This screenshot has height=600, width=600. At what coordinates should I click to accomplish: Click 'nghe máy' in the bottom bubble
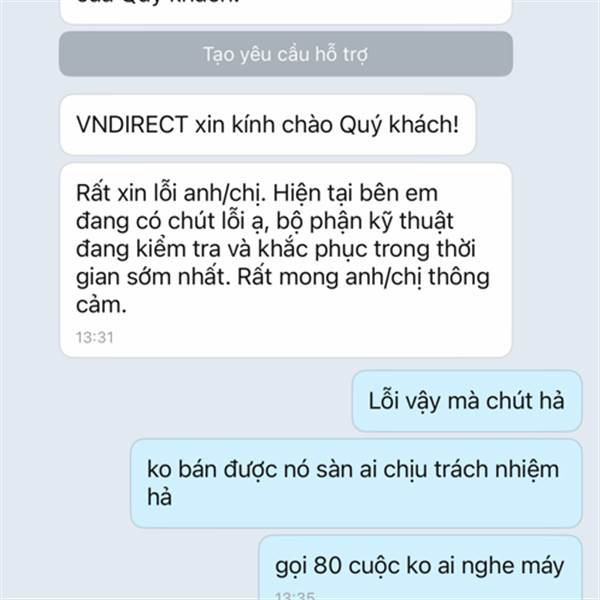[513, 567]
